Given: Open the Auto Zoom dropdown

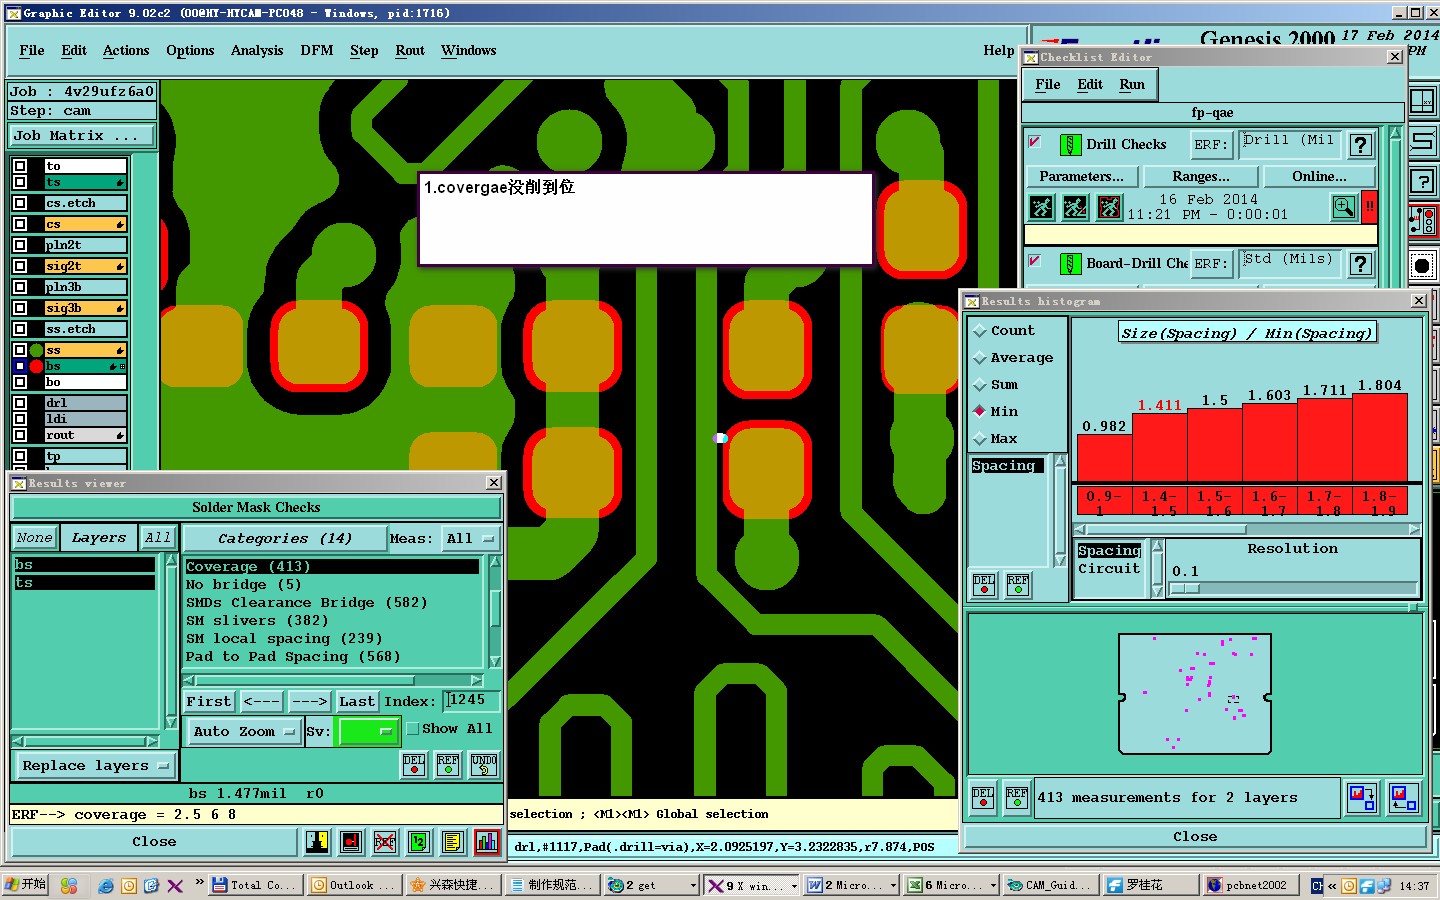Looking at the screenshot, I should pos(244,732).
